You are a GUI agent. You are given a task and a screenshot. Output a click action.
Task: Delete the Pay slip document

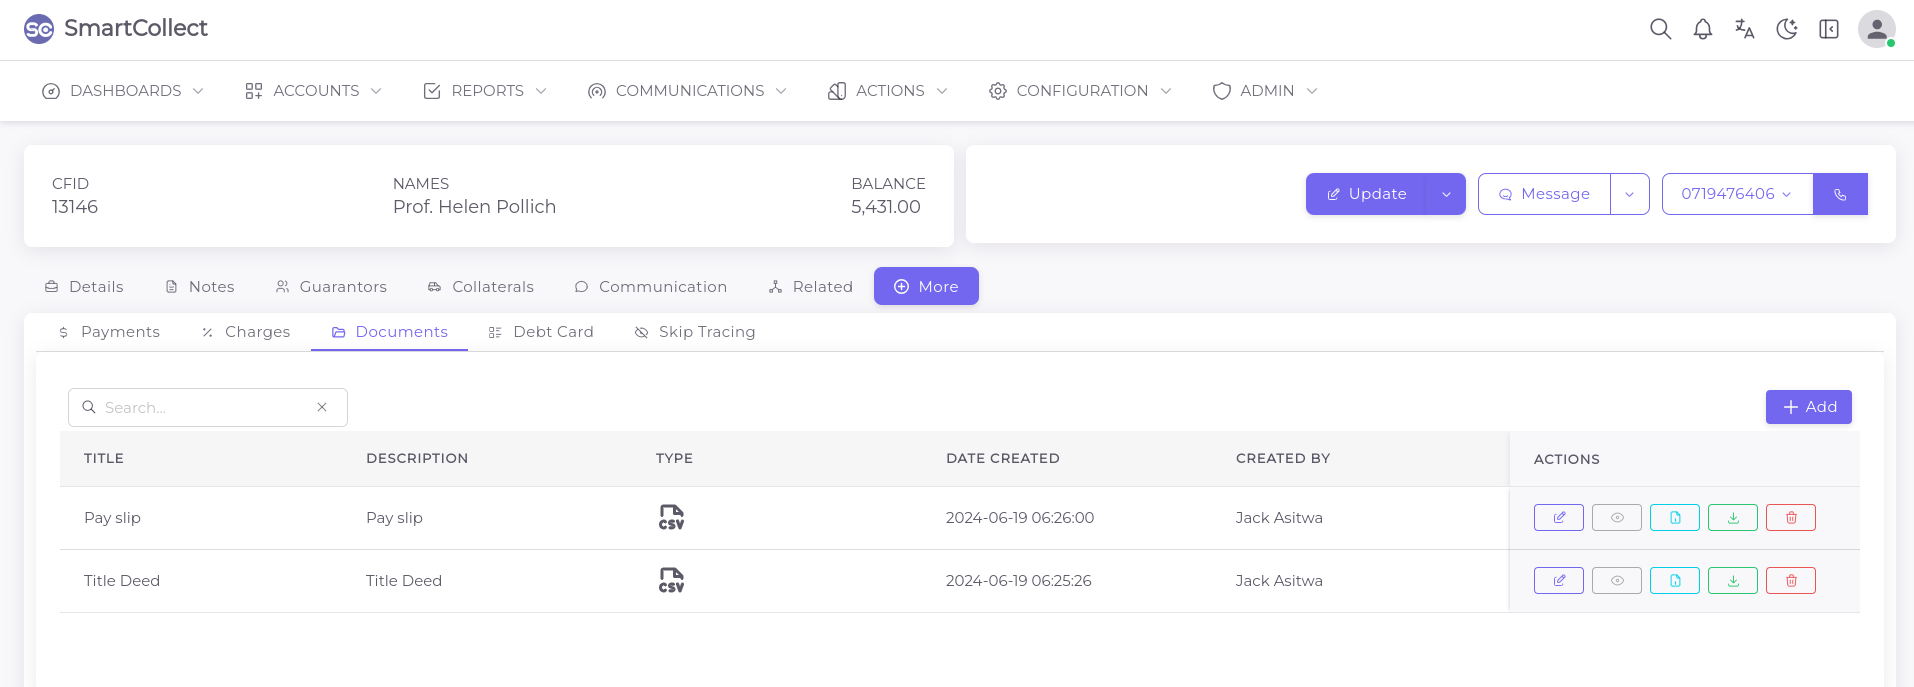click(x=1790, y=518)
